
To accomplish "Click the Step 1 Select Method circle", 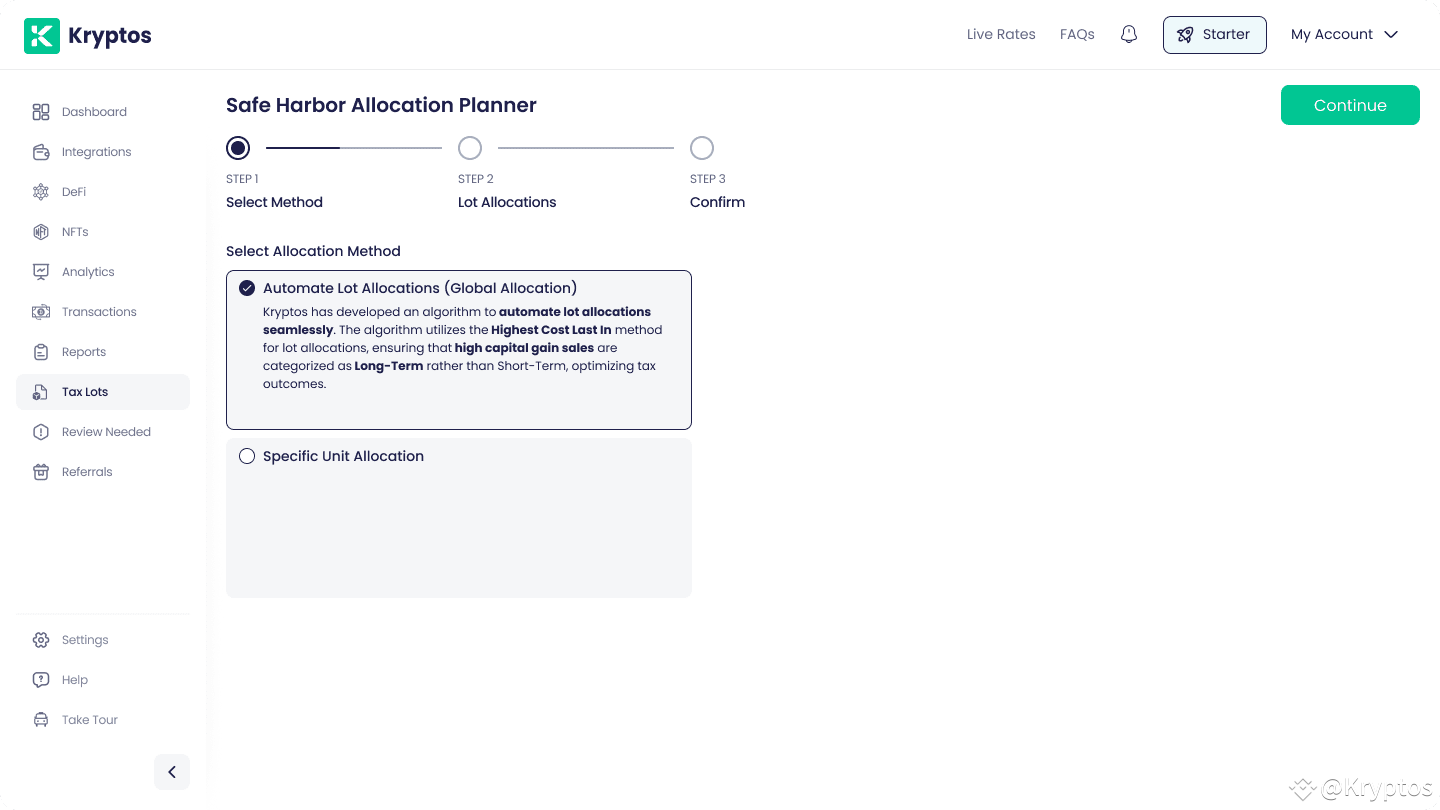I will click(x=238, y=148).
